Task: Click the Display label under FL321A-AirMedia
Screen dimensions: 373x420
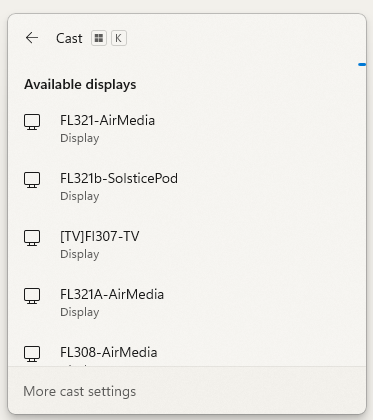Action: click(x=80, y=312)
